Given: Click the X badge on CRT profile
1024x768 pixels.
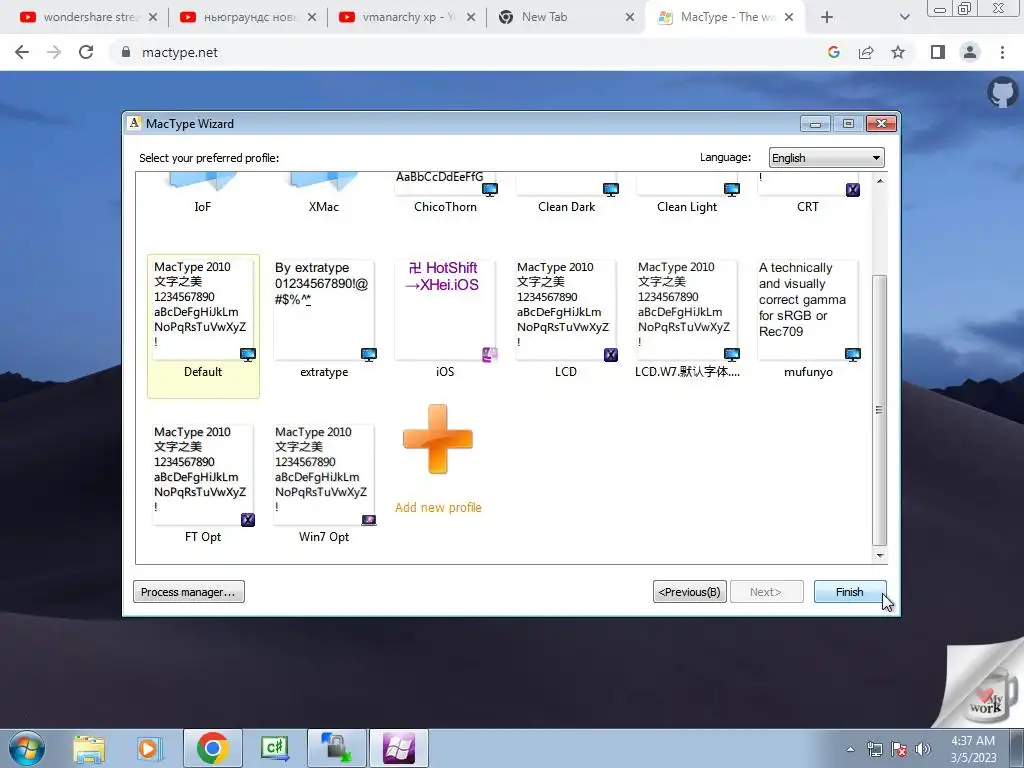Looking at the screenshot, I should click(x=853, y=189).
